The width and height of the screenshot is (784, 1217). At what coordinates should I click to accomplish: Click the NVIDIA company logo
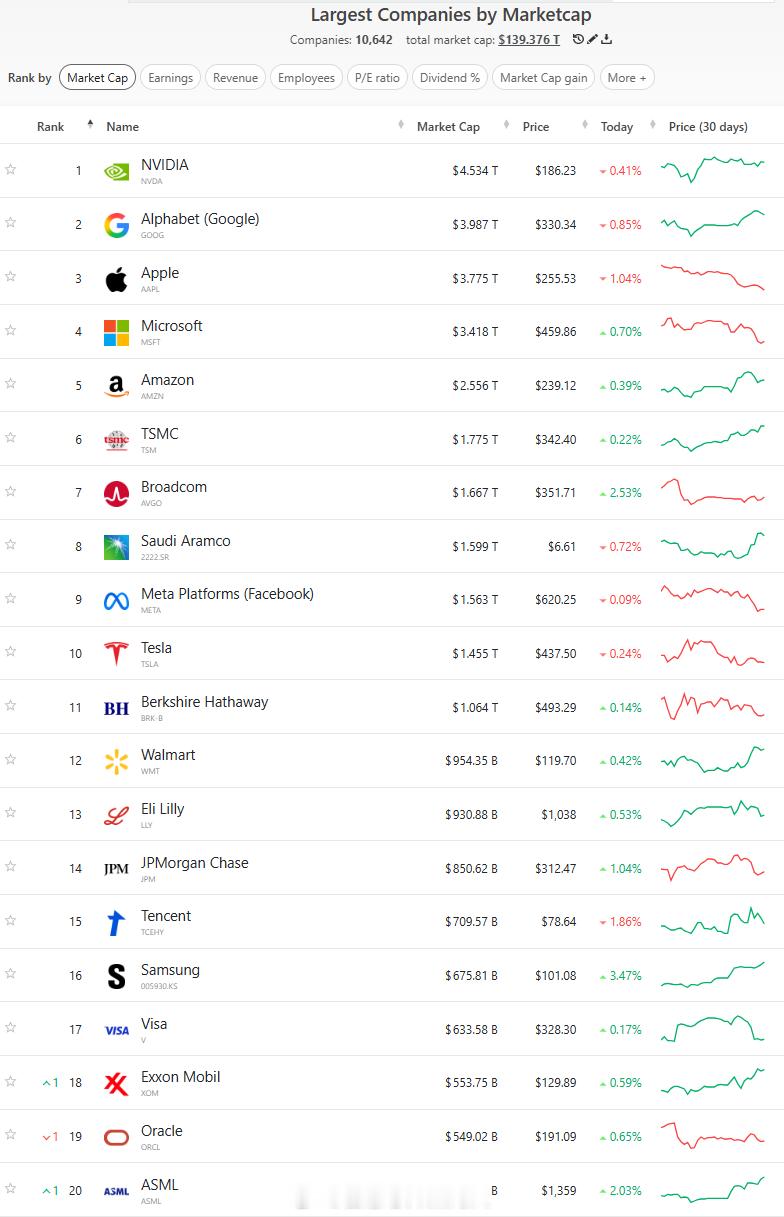[x=117, y=170]
